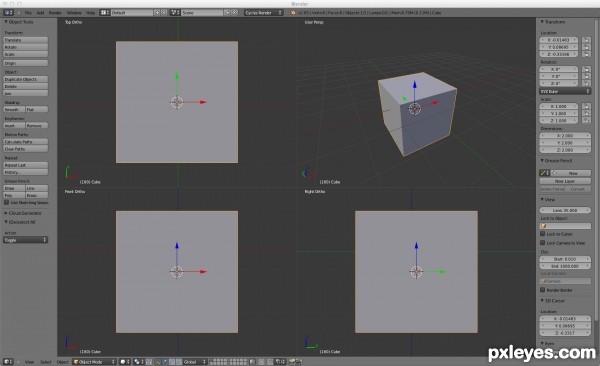Toggle the snap during transform magnet icon
The width and height of the screenshot is (600, 366).
coord(270,361)
